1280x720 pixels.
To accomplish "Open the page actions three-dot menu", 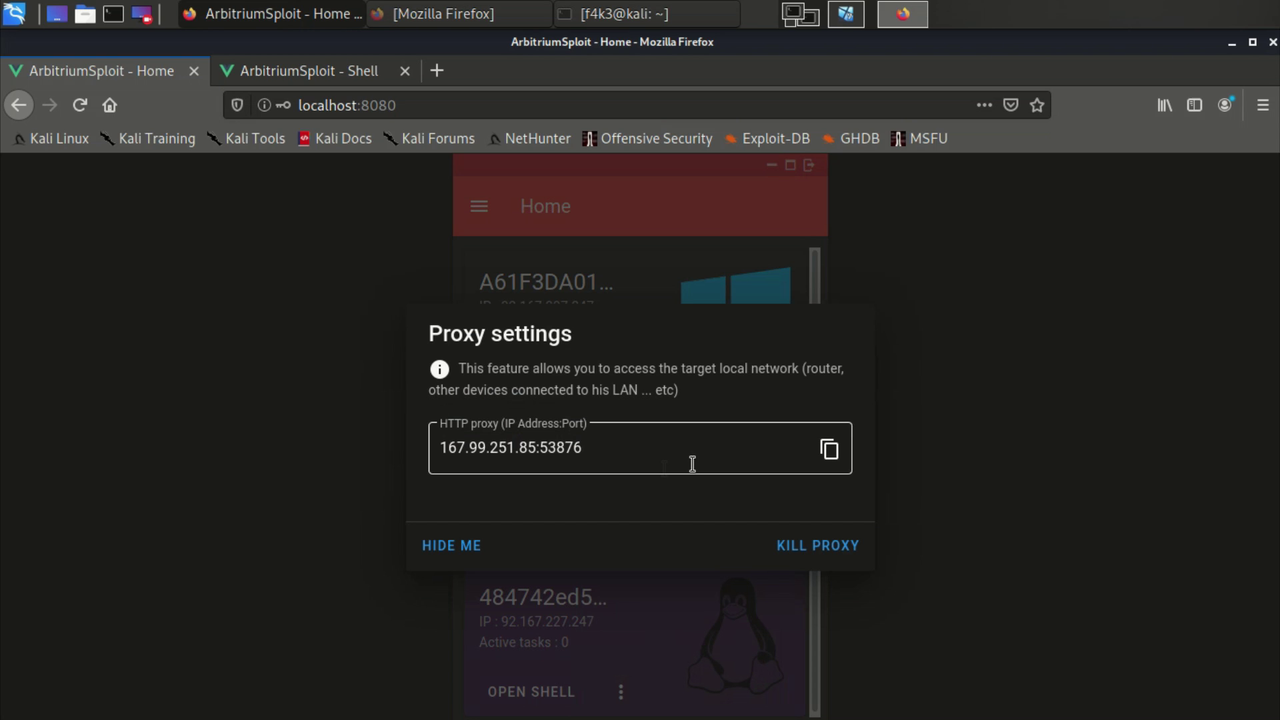I will pos(983,105).
